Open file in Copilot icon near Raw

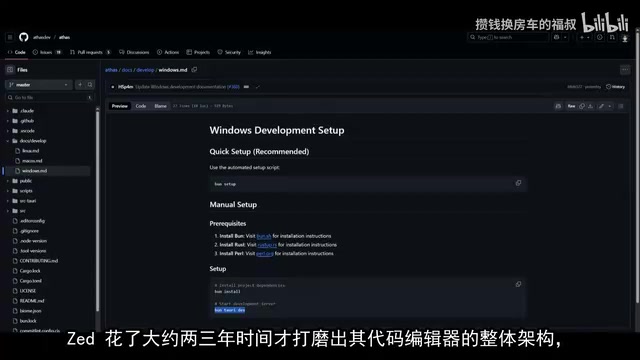(558, 106)
